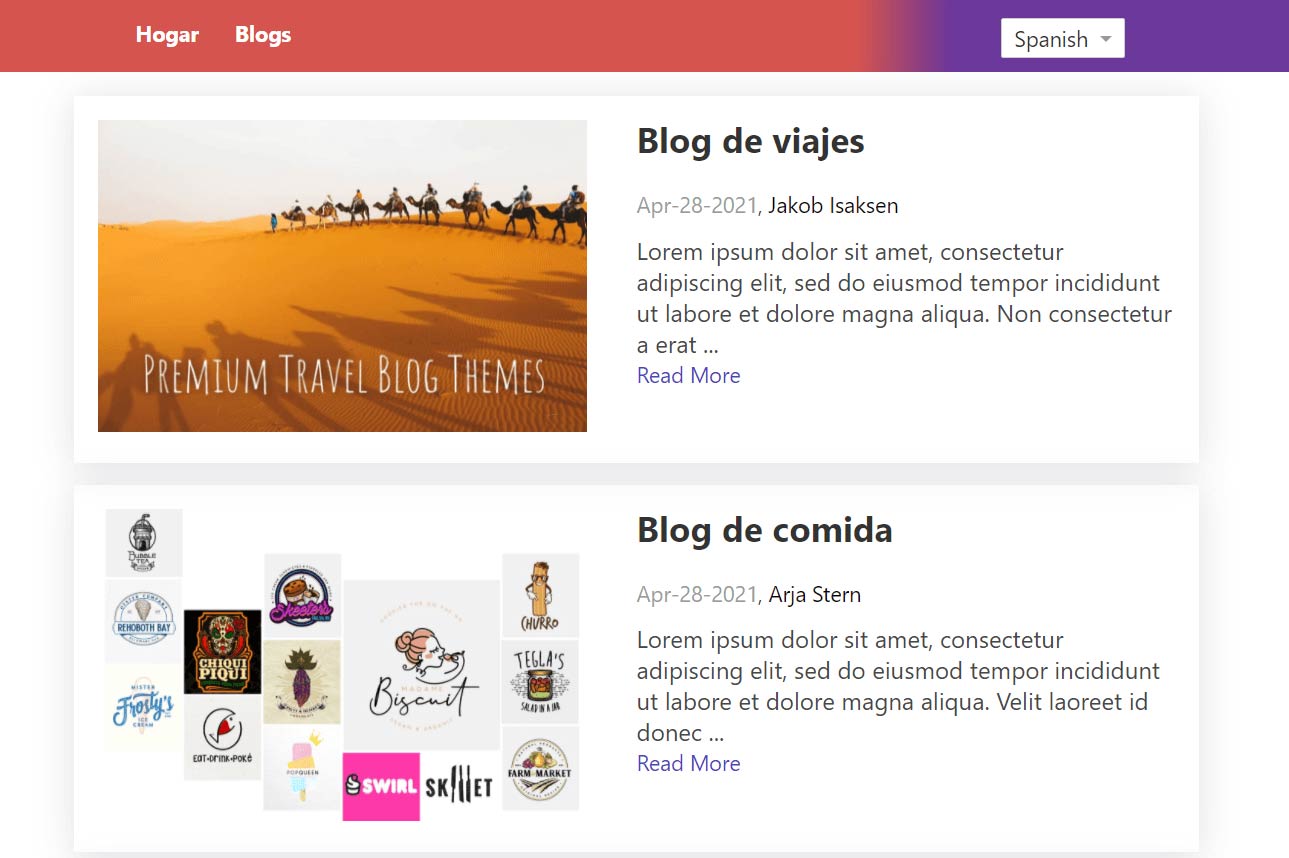Click the Madame Biscuit logo

coord(421,665)
